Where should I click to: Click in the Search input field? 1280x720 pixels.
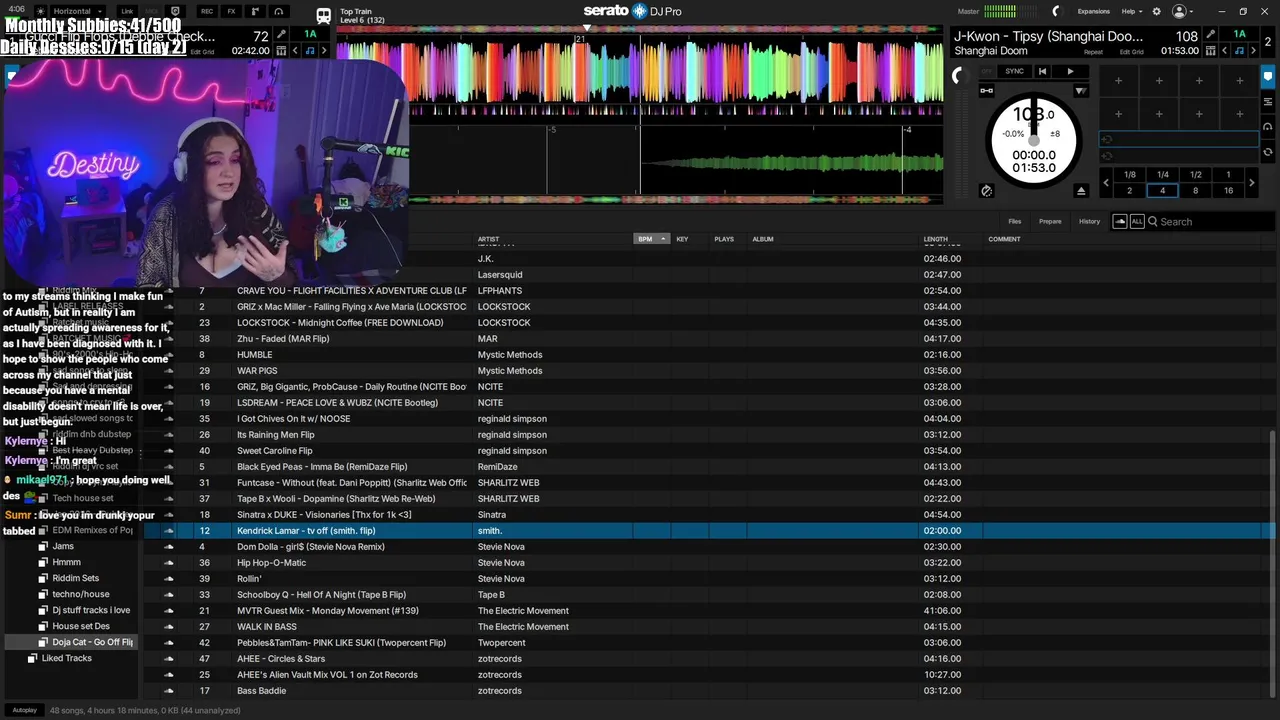[1210, 222]
